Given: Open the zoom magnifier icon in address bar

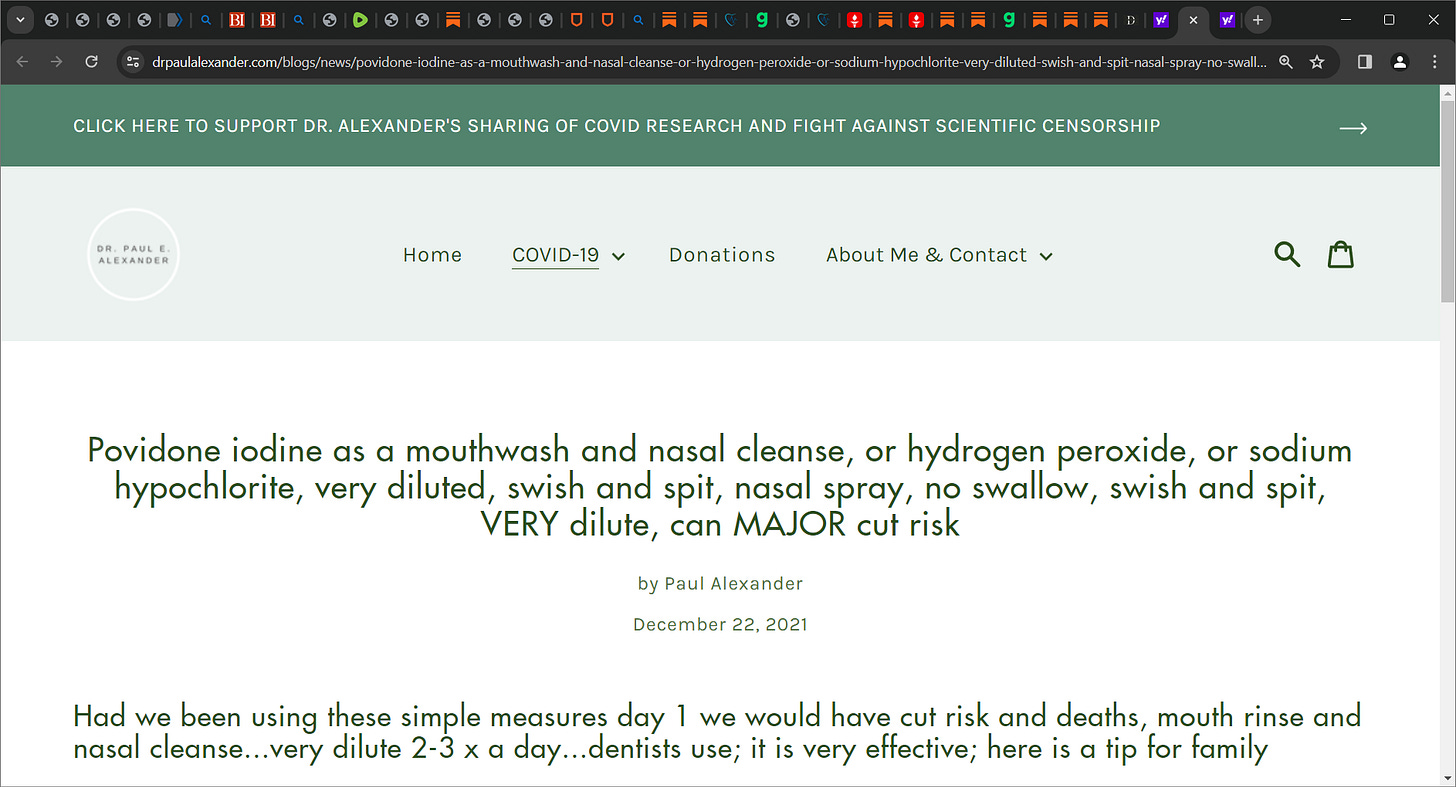Looking at the screenshot, I should 1286,62.
